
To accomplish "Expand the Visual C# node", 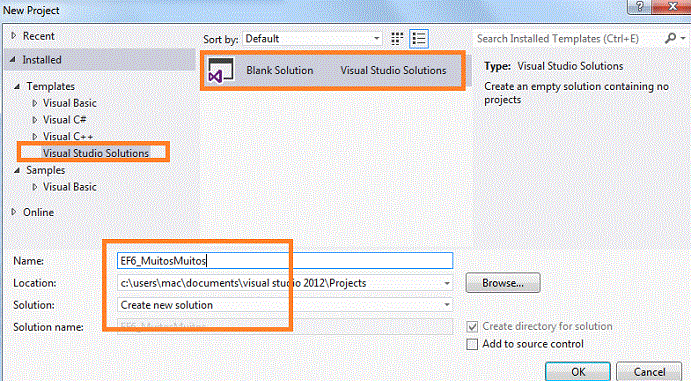I will 34,120.
